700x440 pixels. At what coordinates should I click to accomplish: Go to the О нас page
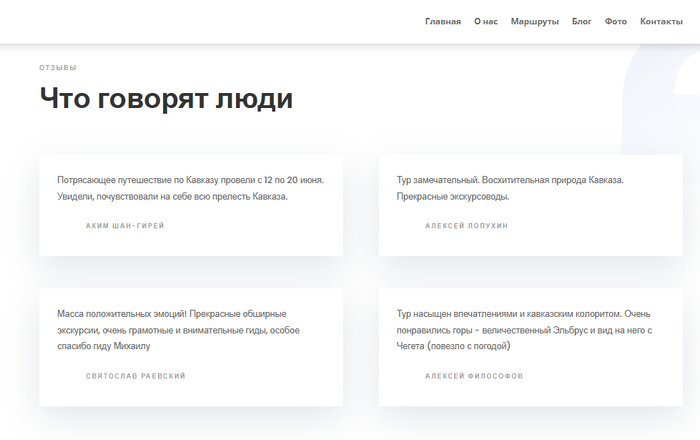click(x=485, y=21)
